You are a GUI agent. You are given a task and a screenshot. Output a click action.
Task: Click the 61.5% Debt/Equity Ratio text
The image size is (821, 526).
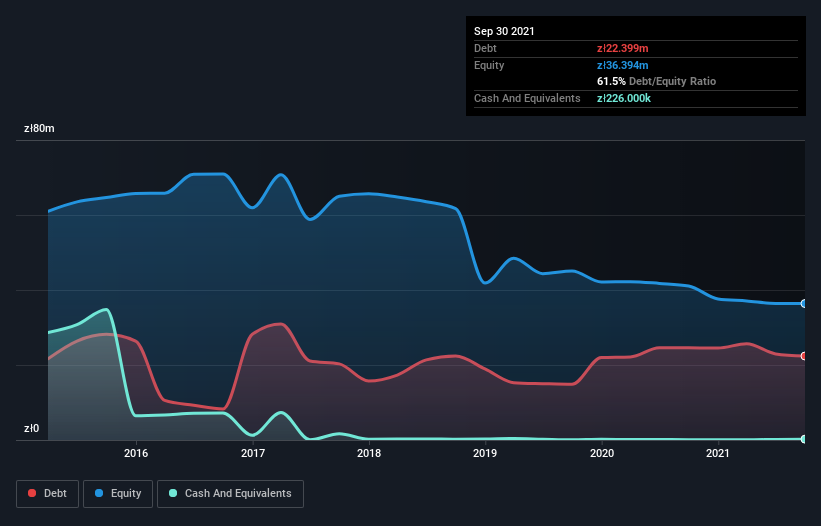(657, 81)
